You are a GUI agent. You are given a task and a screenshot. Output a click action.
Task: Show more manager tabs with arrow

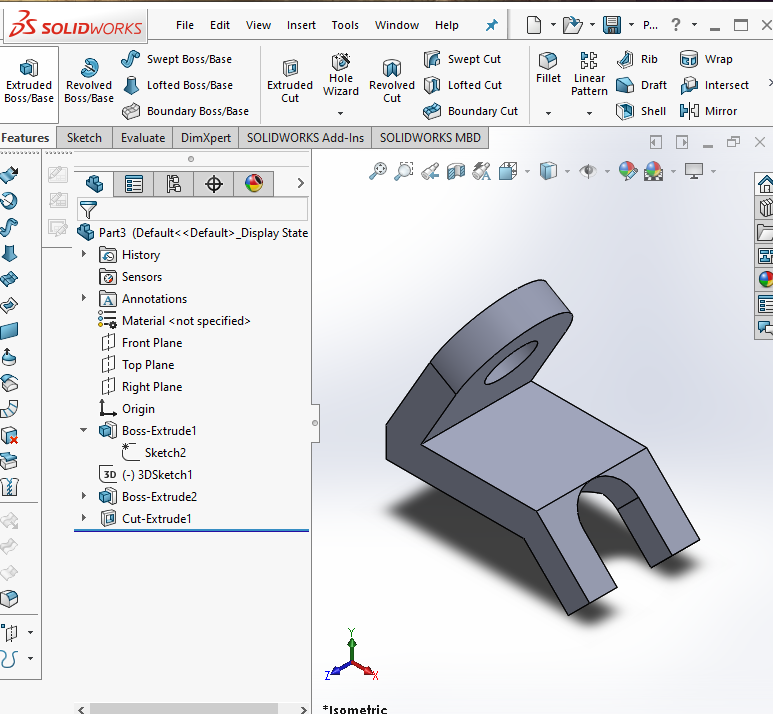point(301,183)
